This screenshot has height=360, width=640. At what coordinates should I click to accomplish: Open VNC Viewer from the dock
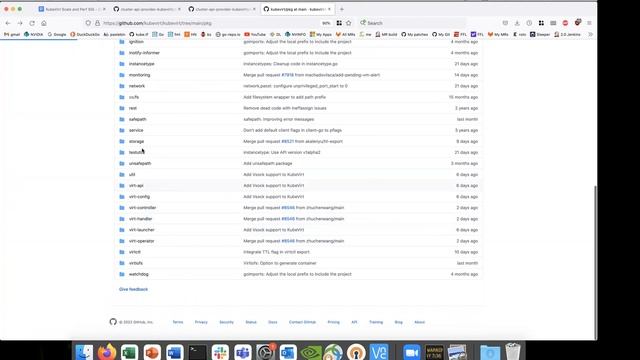point(378,352)
